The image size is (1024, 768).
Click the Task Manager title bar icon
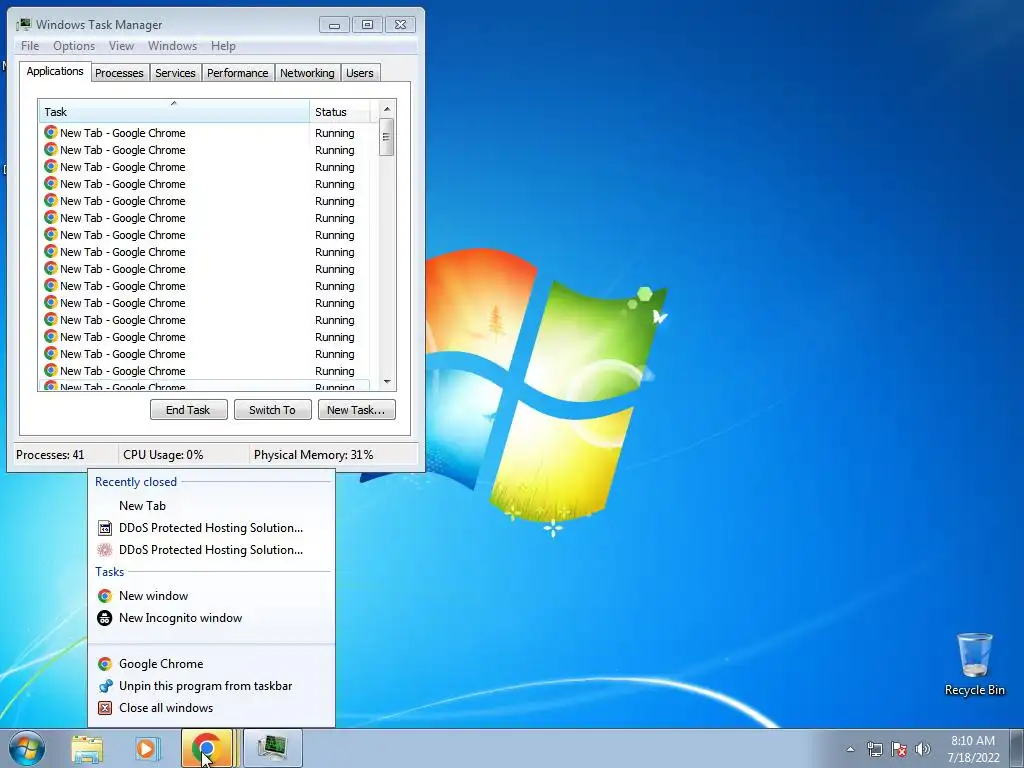[x=24, y=24]
